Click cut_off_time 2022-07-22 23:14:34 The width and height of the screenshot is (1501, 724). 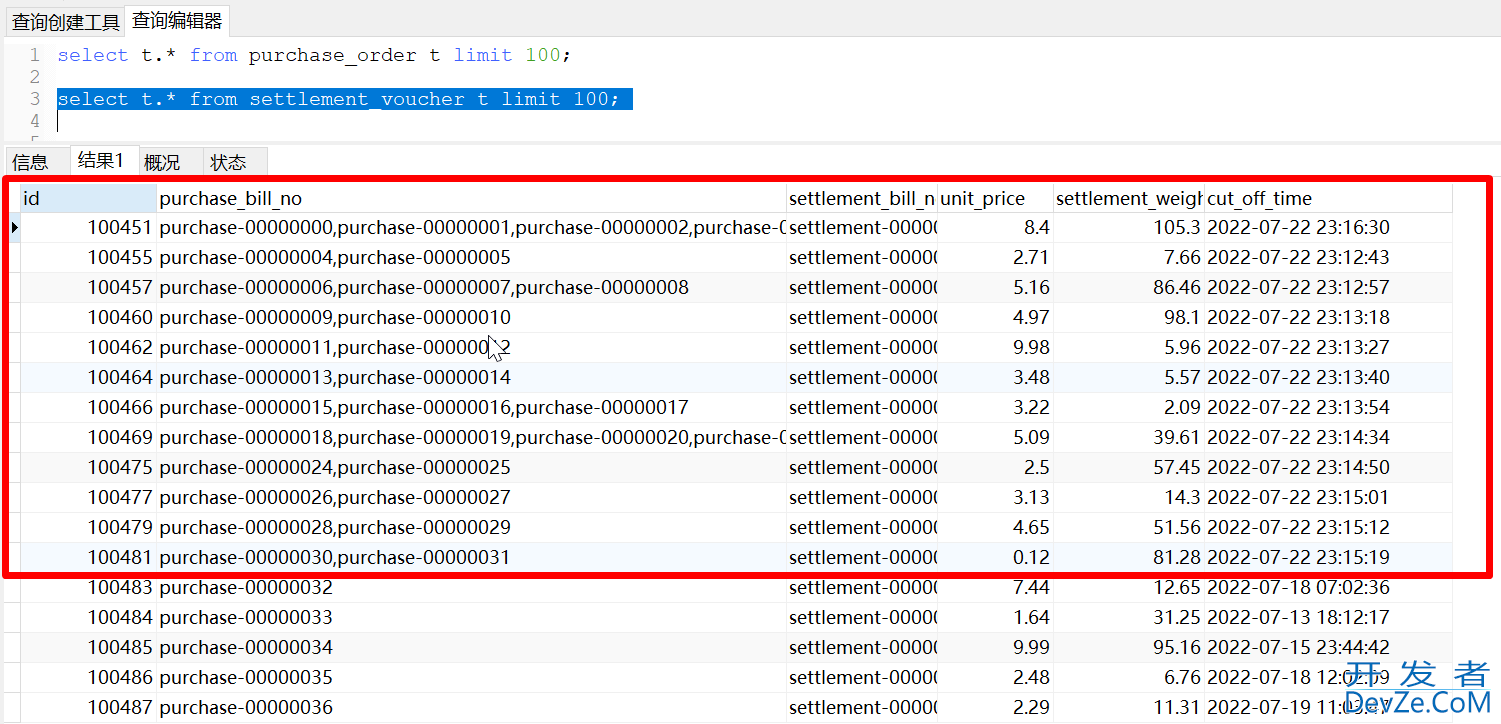(x=1328, y=437)
